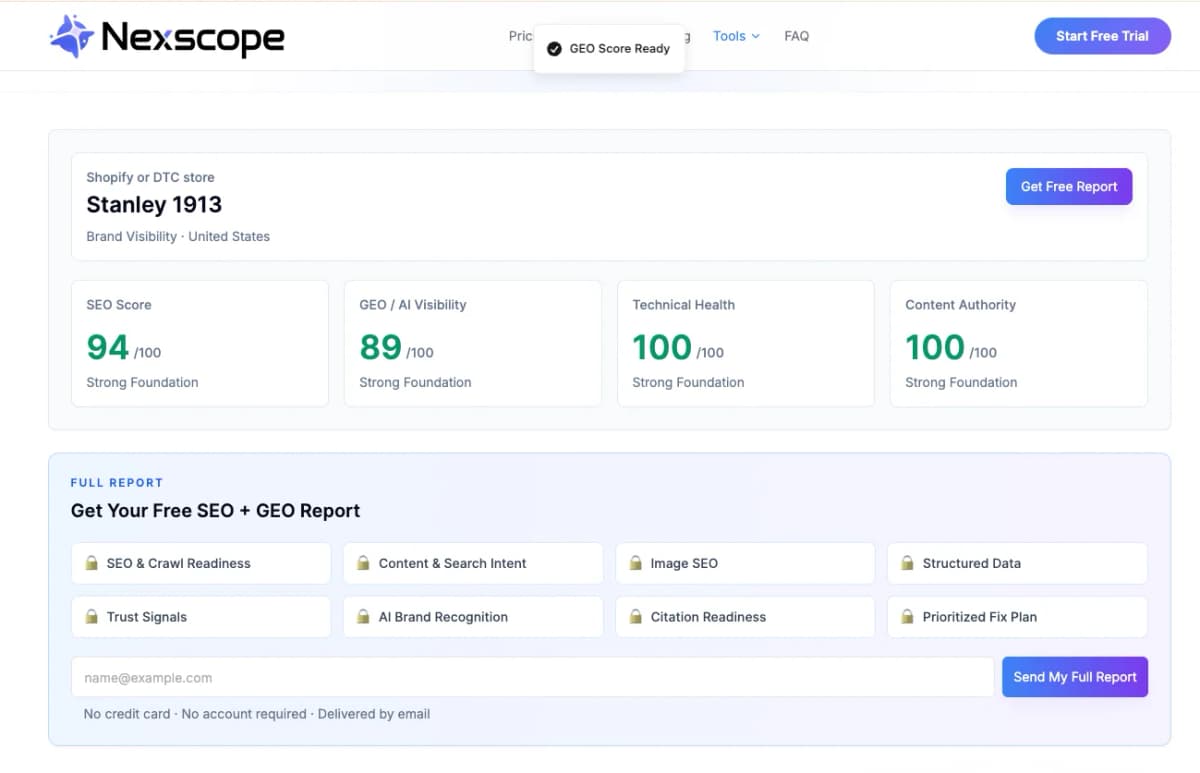This screenshot has height=773, width=1200.
Task: Click the GEO Score Ready notification text
Action: coord(620,48)
